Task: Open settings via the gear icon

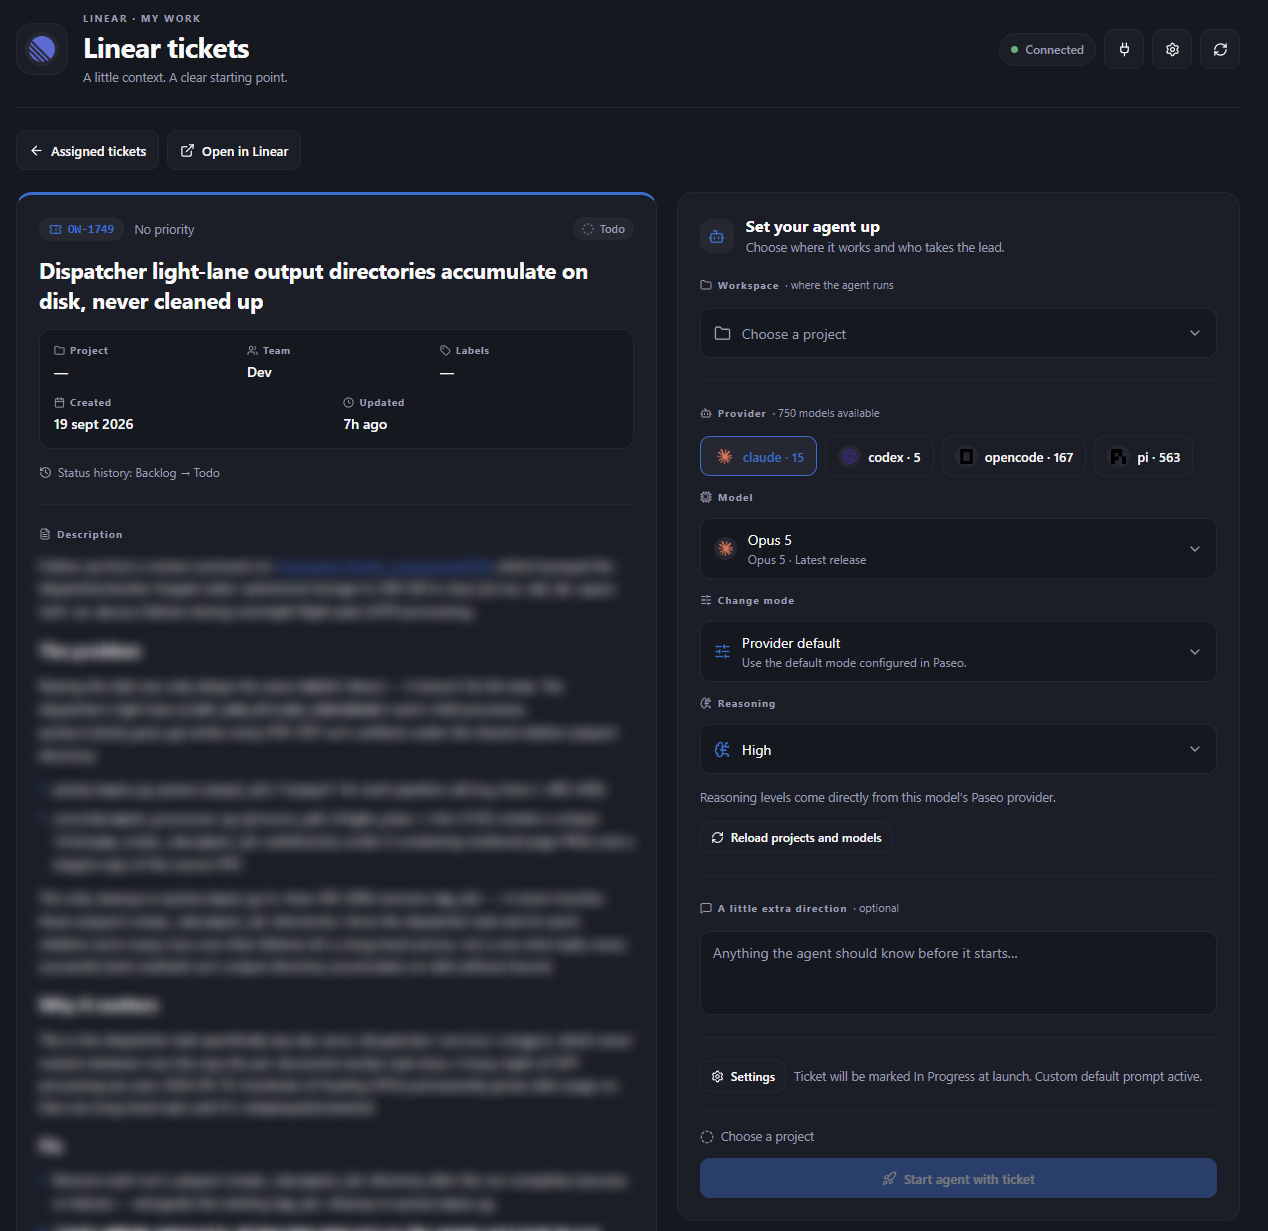Action: point(1172,49)
